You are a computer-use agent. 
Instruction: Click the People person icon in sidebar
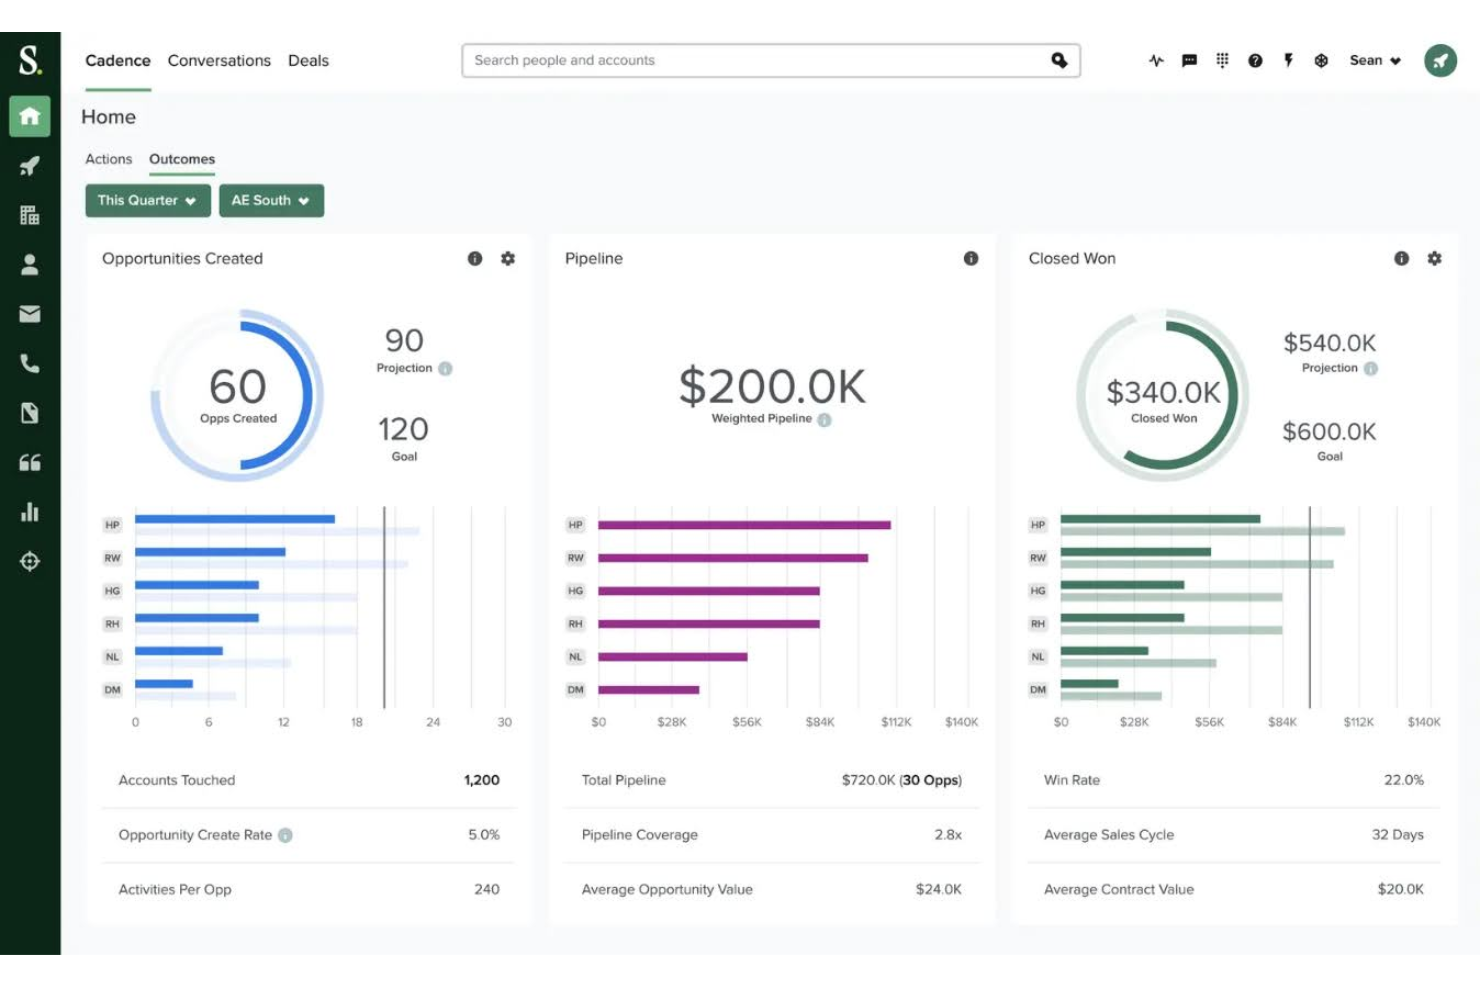[29, 265]
